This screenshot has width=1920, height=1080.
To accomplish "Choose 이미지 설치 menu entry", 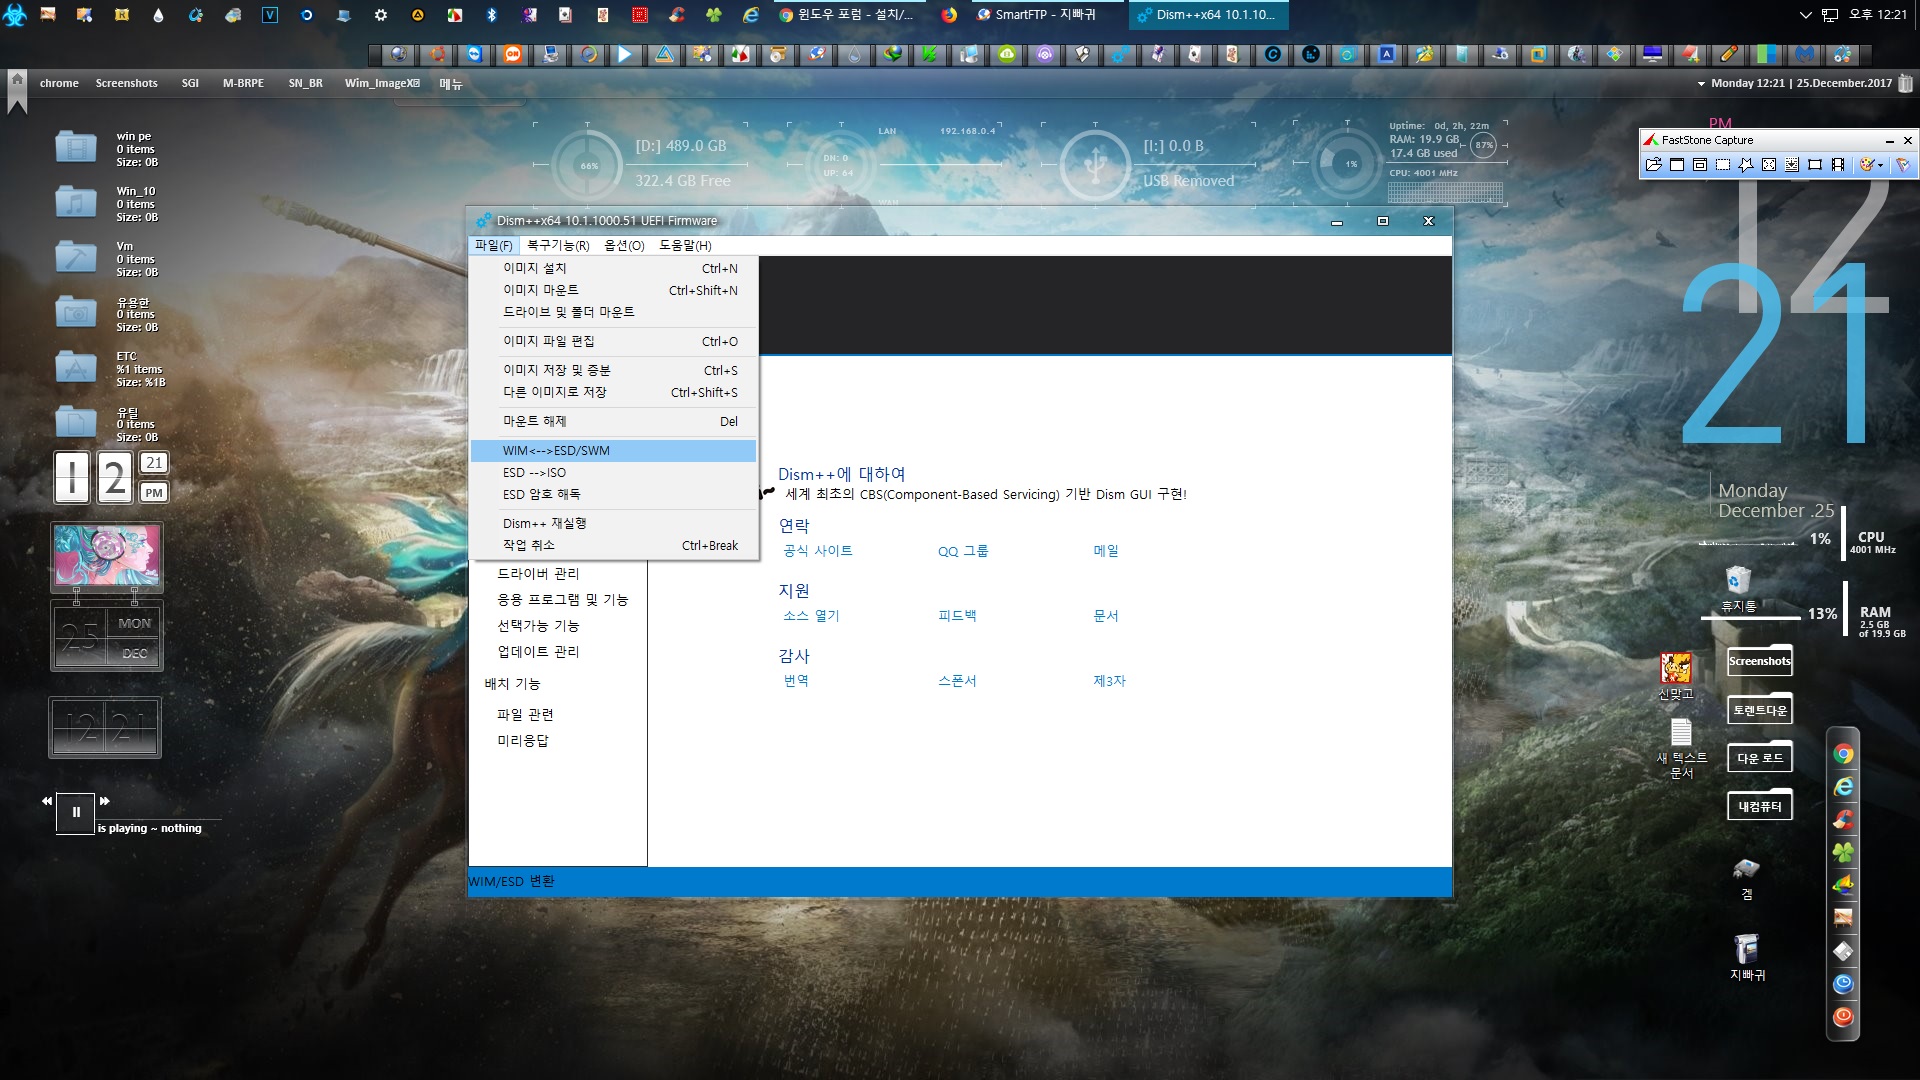I will coord(613,268).
